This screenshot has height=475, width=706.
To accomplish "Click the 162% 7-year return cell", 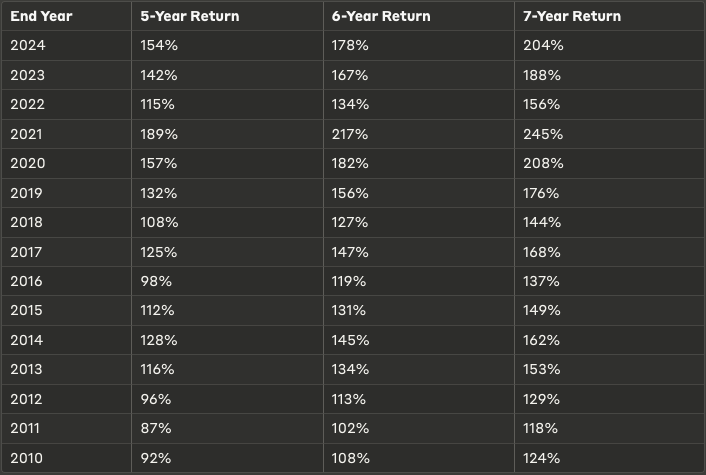I will [542, 340].
